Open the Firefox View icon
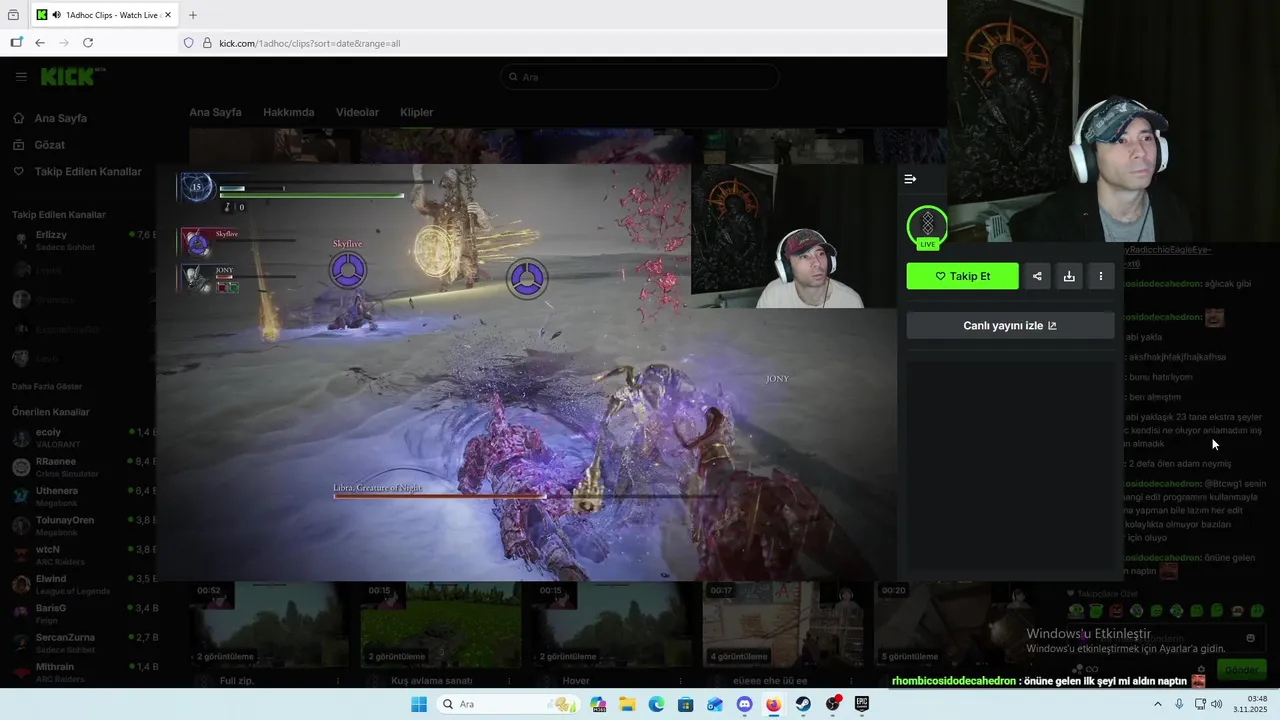 pyautogui.click(x=13, y=15)
